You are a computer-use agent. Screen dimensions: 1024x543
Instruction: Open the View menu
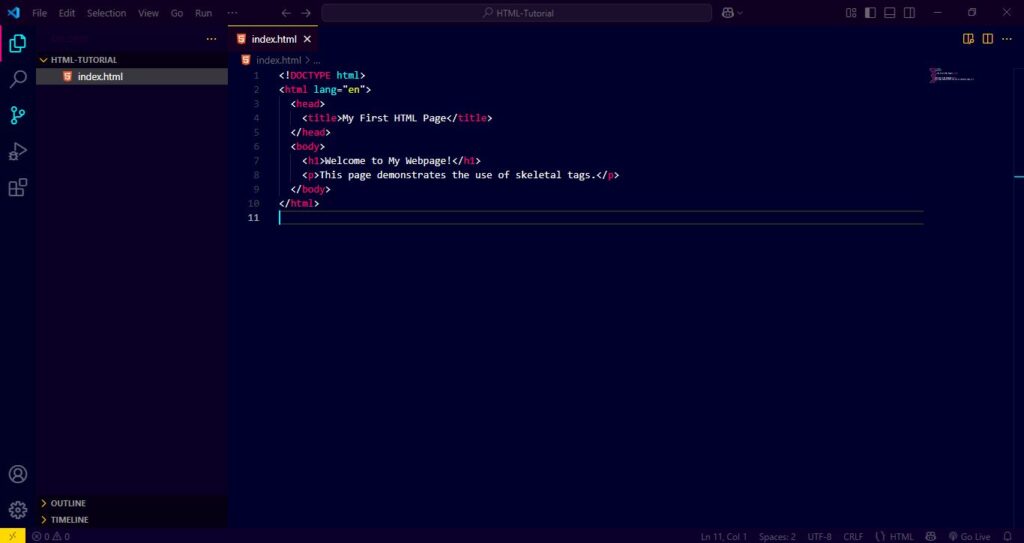pos(148,13)
